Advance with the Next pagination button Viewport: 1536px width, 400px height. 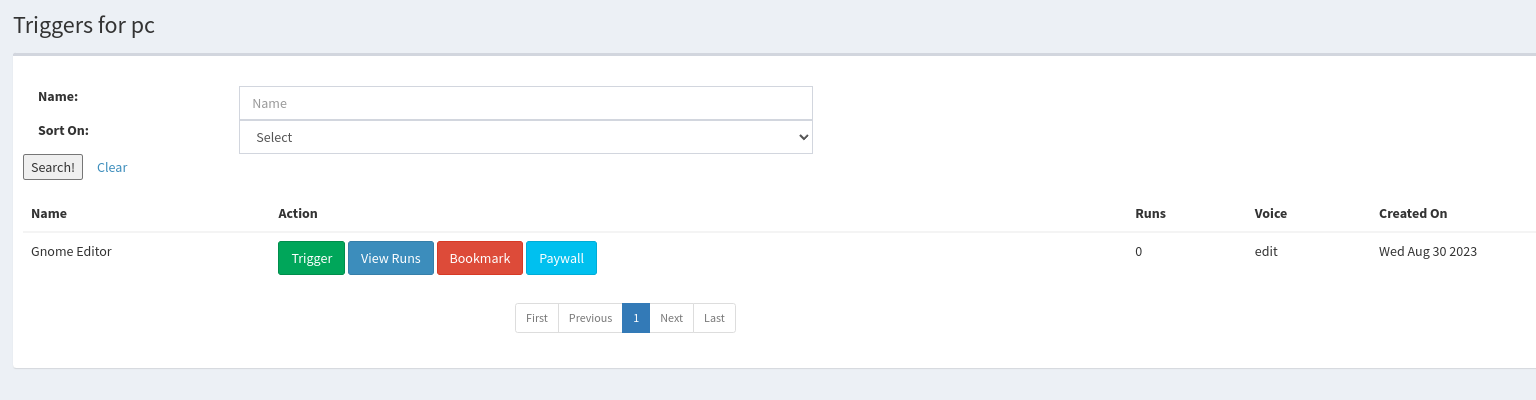pos(671,318)
